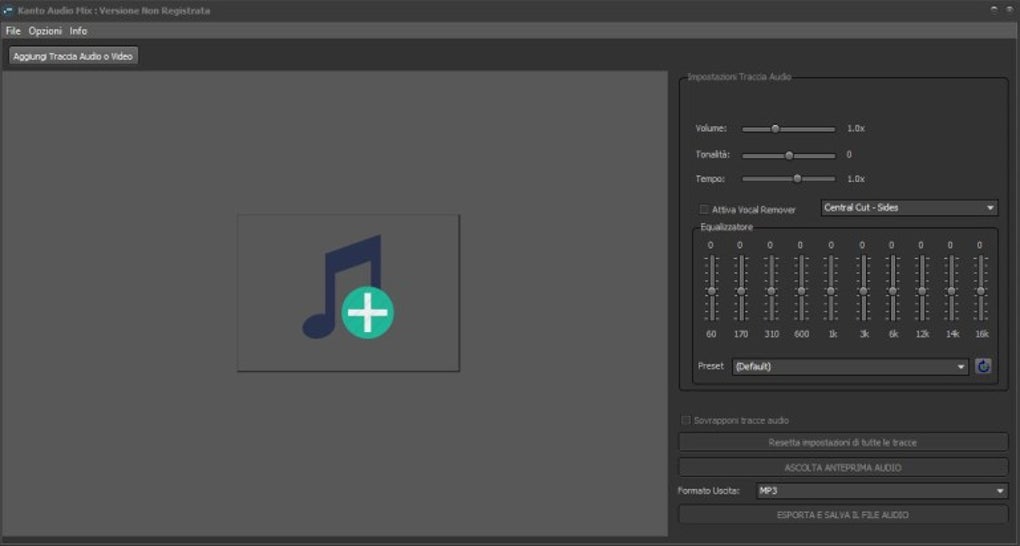Open the Info menu
Image resolution: width=1020 pixels, height=546 pixels.
click(x=78, y=31)
